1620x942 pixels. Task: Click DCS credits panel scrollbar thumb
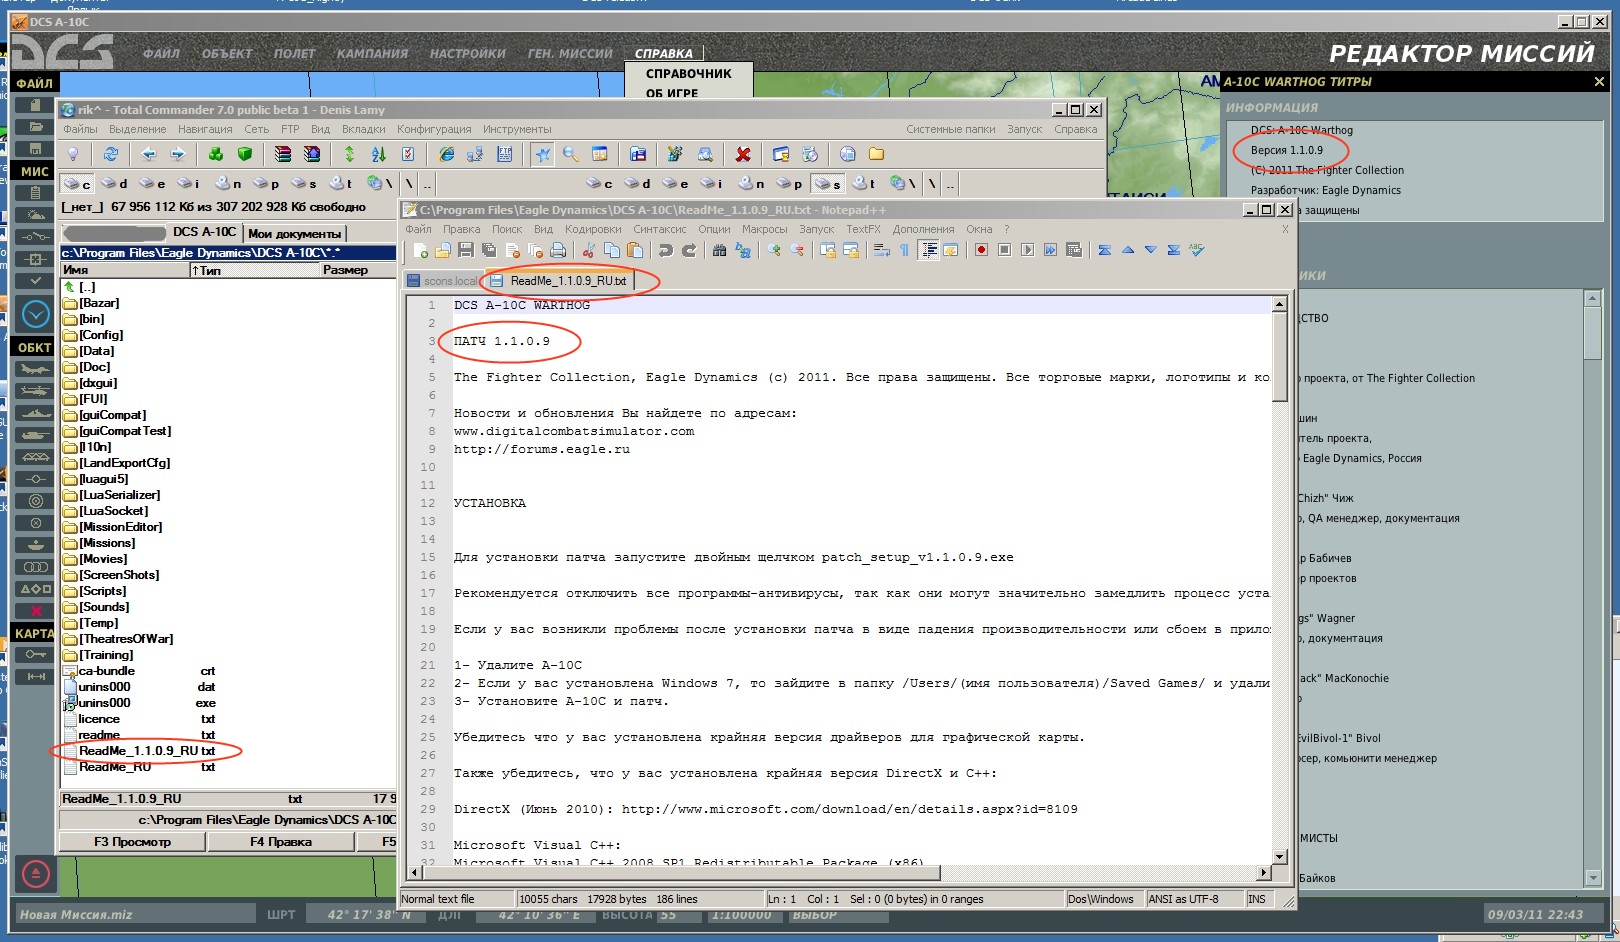click(1594, 332)
